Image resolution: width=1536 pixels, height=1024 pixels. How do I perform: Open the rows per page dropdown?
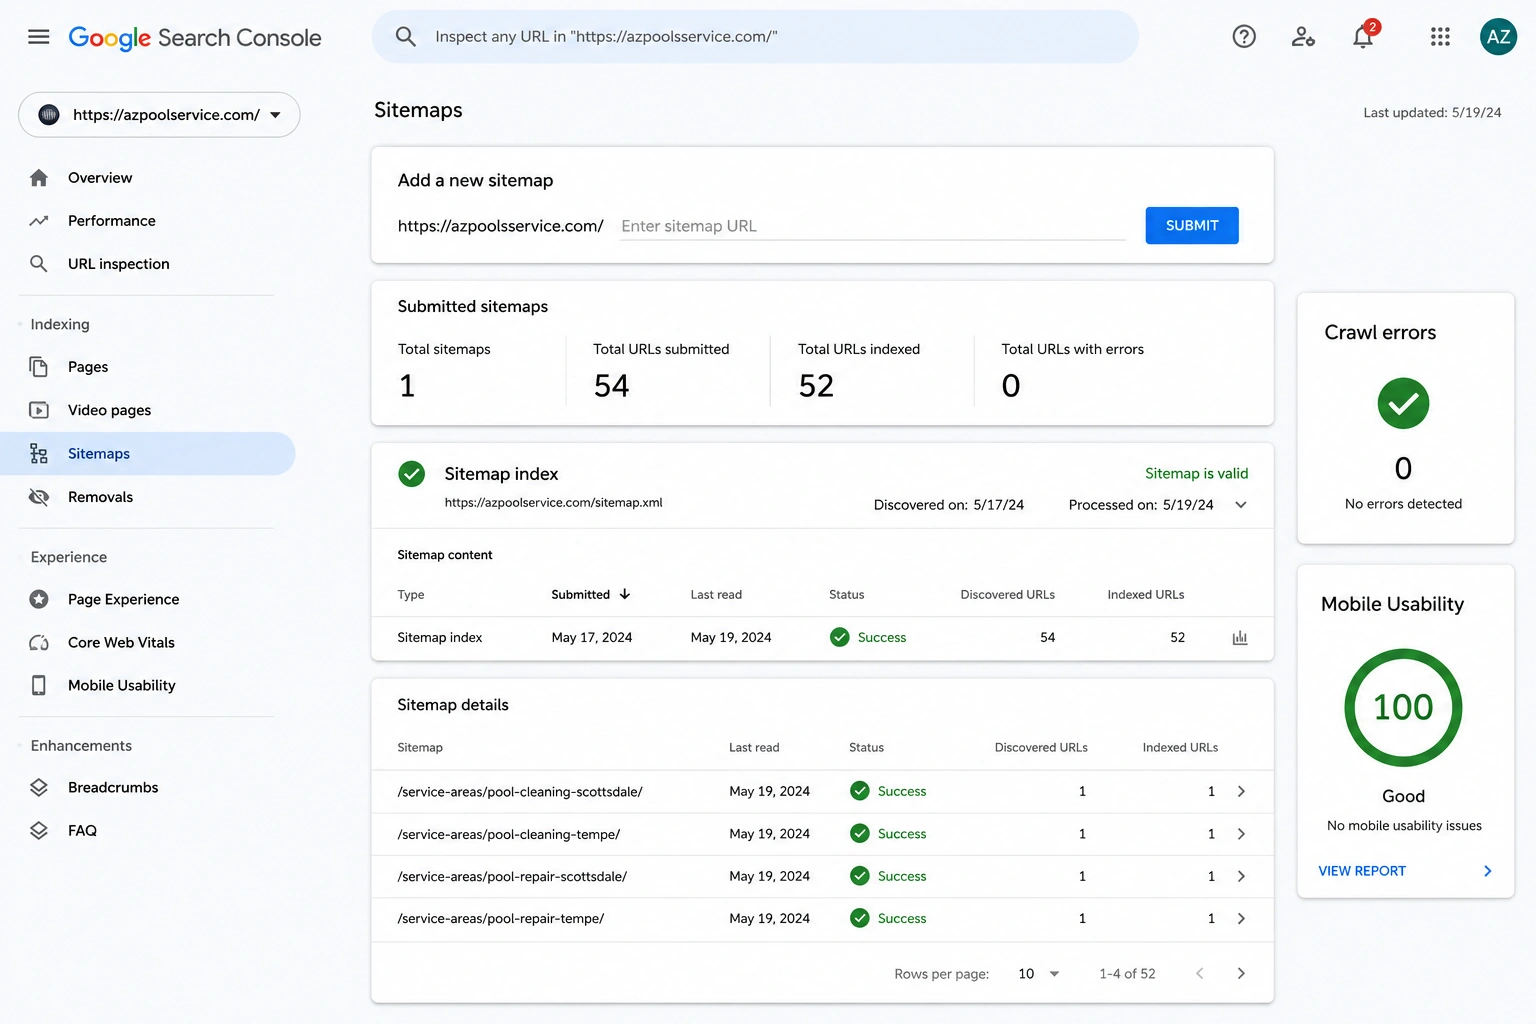(1039, 974)
